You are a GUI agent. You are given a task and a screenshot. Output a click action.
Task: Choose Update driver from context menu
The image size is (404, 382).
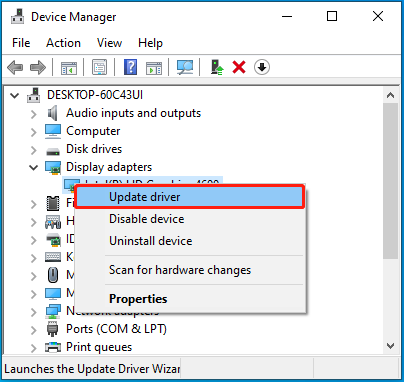(190, 197)
